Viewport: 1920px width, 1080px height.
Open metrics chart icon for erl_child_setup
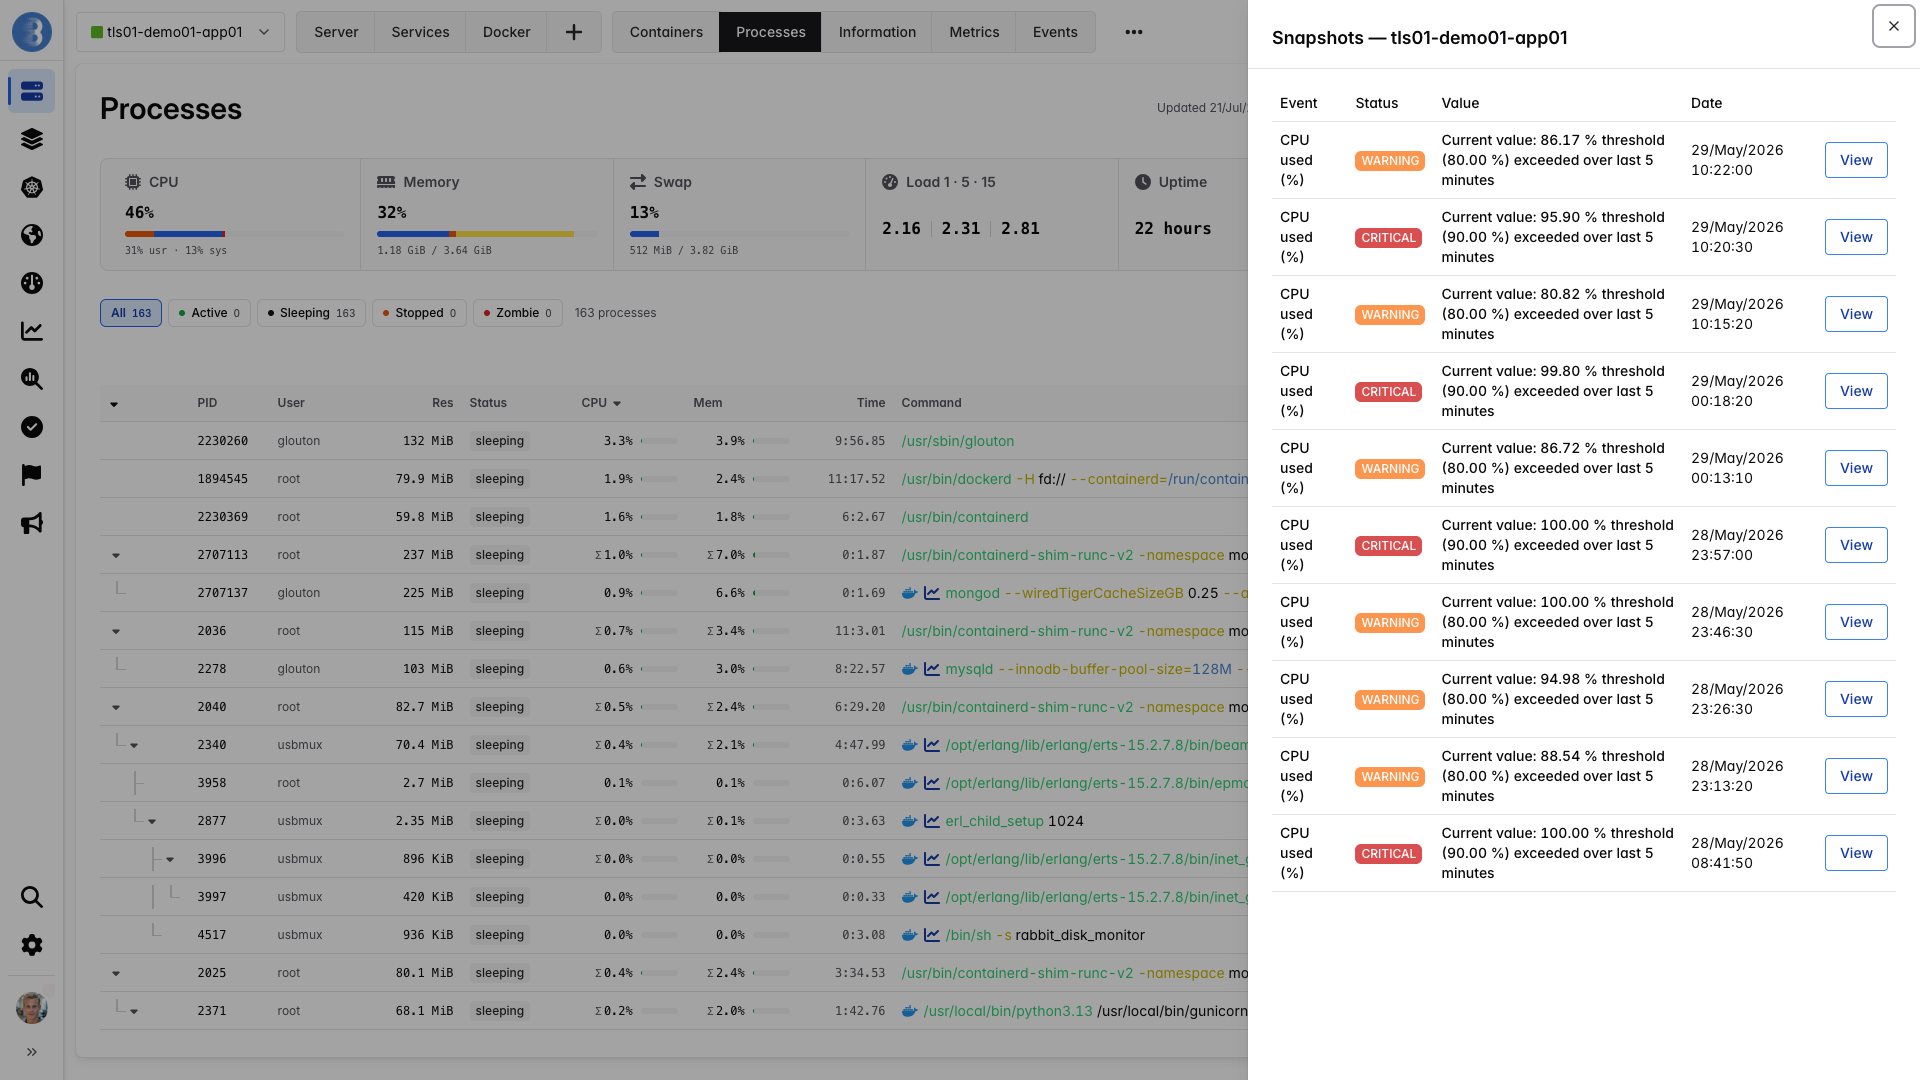tap(932, 821)
